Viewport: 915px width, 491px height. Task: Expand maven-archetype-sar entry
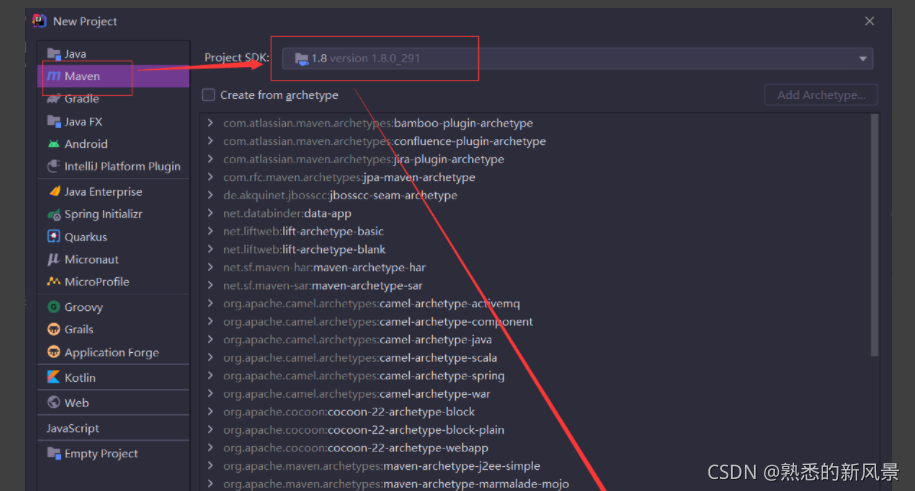click(210, 285)
